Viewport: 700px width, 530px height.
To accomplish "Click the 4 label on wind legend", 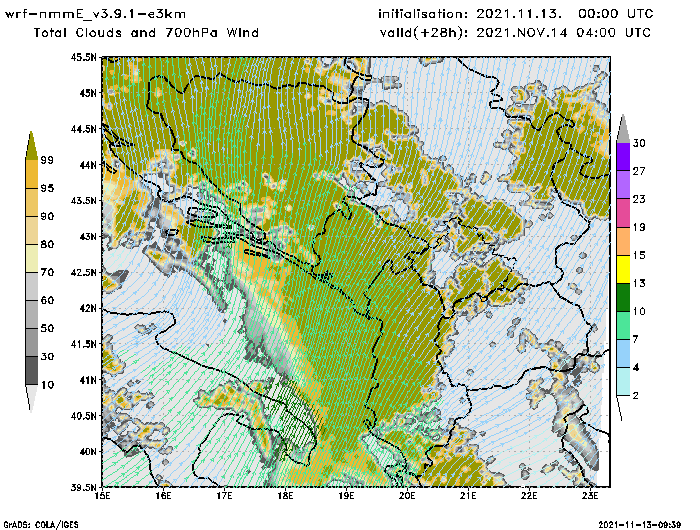I will [x=636, y=367].
